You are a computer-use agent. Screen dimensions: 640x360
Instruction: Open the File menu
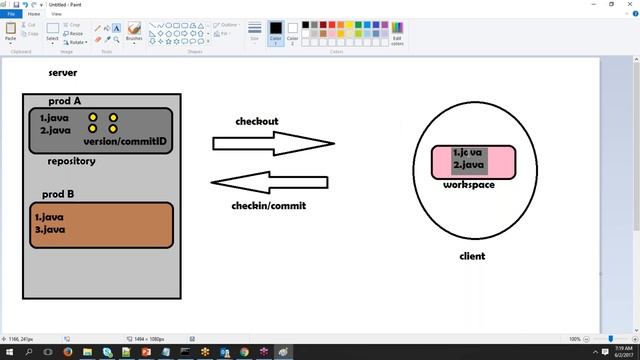(x=11, y=14)
